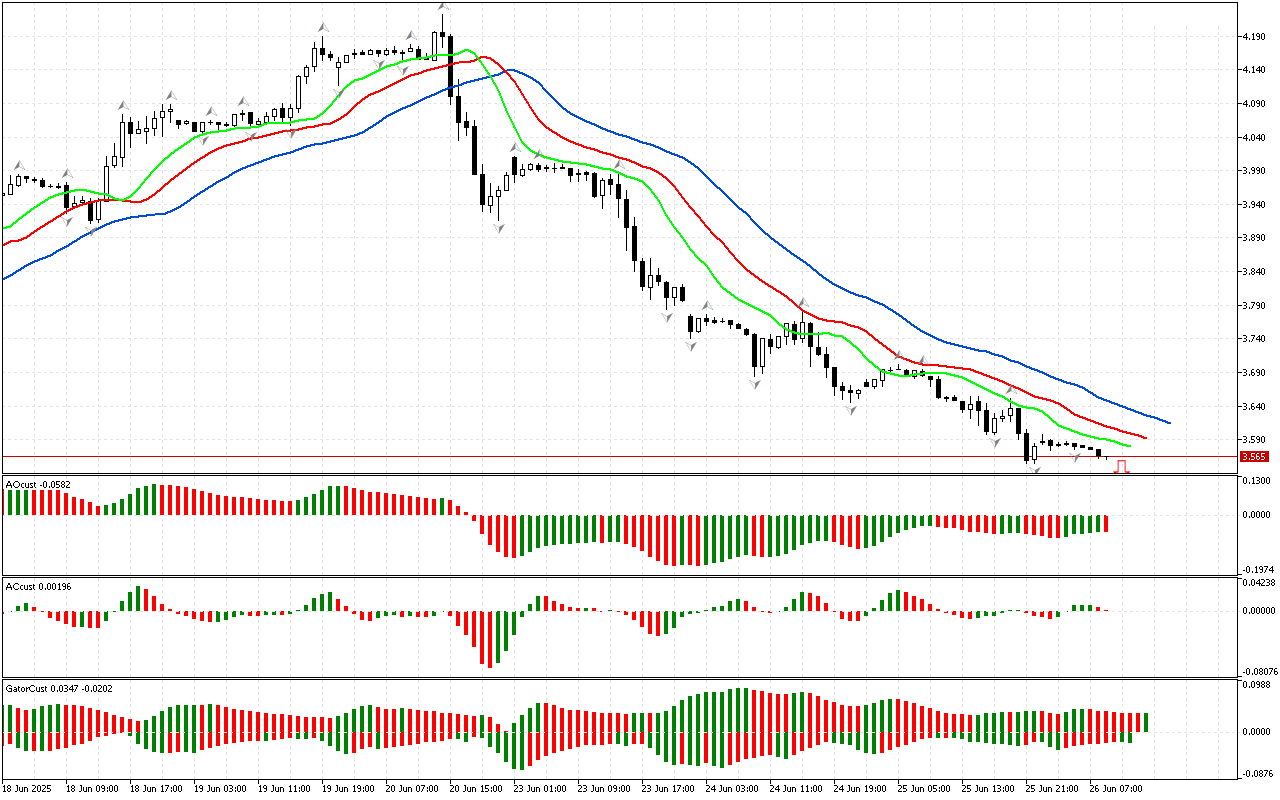This screenshot has height=800, width=1280.
Task: Click the -0.0876 value on GatorCust scale
Action: coord(1256,774)
